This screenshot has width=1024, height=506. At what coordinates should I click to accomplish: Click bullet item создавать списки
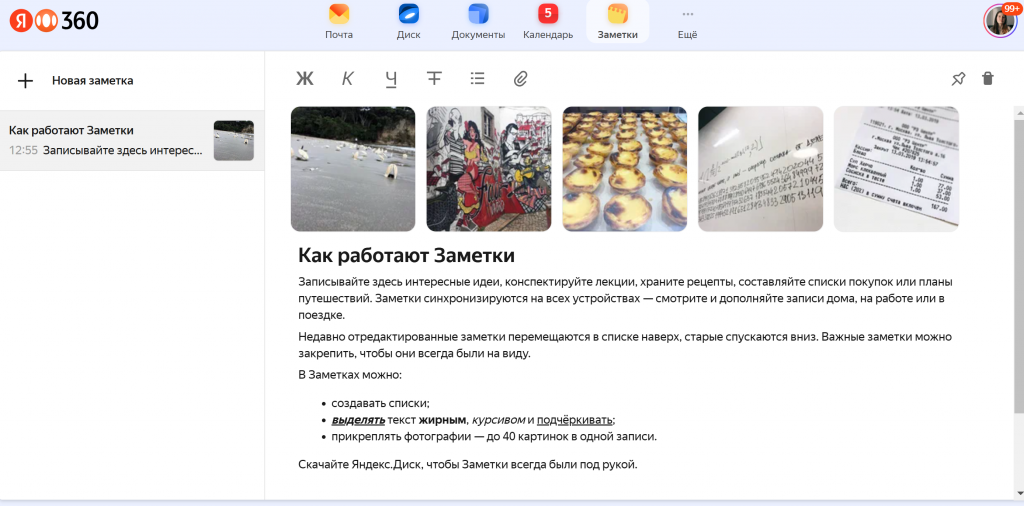[380, 403]
